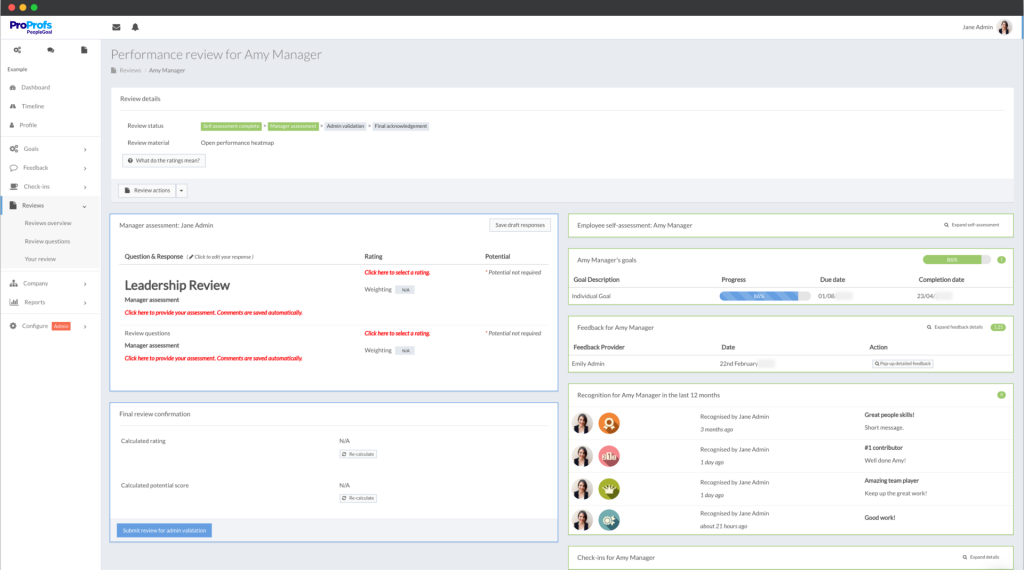The image size is (1024, 570).
Task: Open the envelope messages icon
Action: [x=116, y=27]
